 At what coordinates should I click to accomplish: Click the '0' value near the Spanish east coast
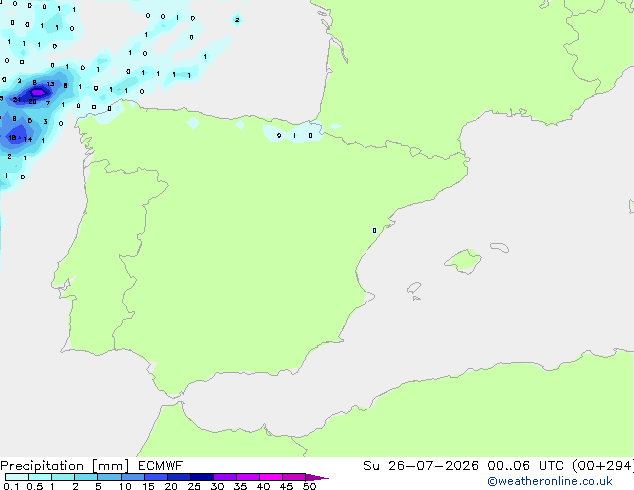pos(374,230)
